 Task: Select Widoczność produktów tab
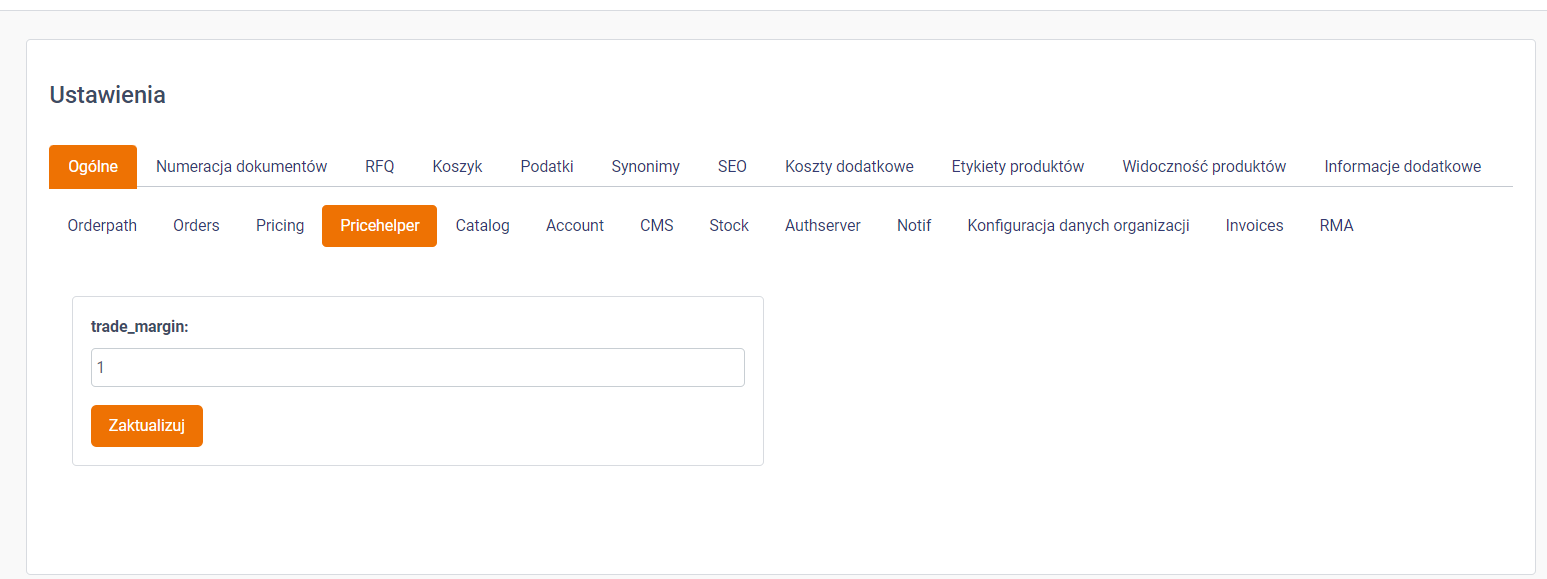click(x=1204, y=166)
